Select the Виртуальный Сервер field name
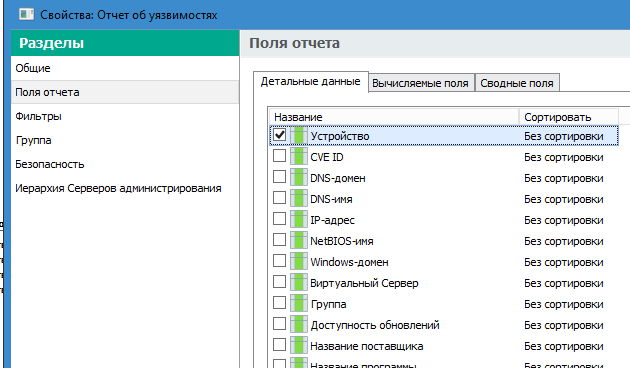 point(364,283)
